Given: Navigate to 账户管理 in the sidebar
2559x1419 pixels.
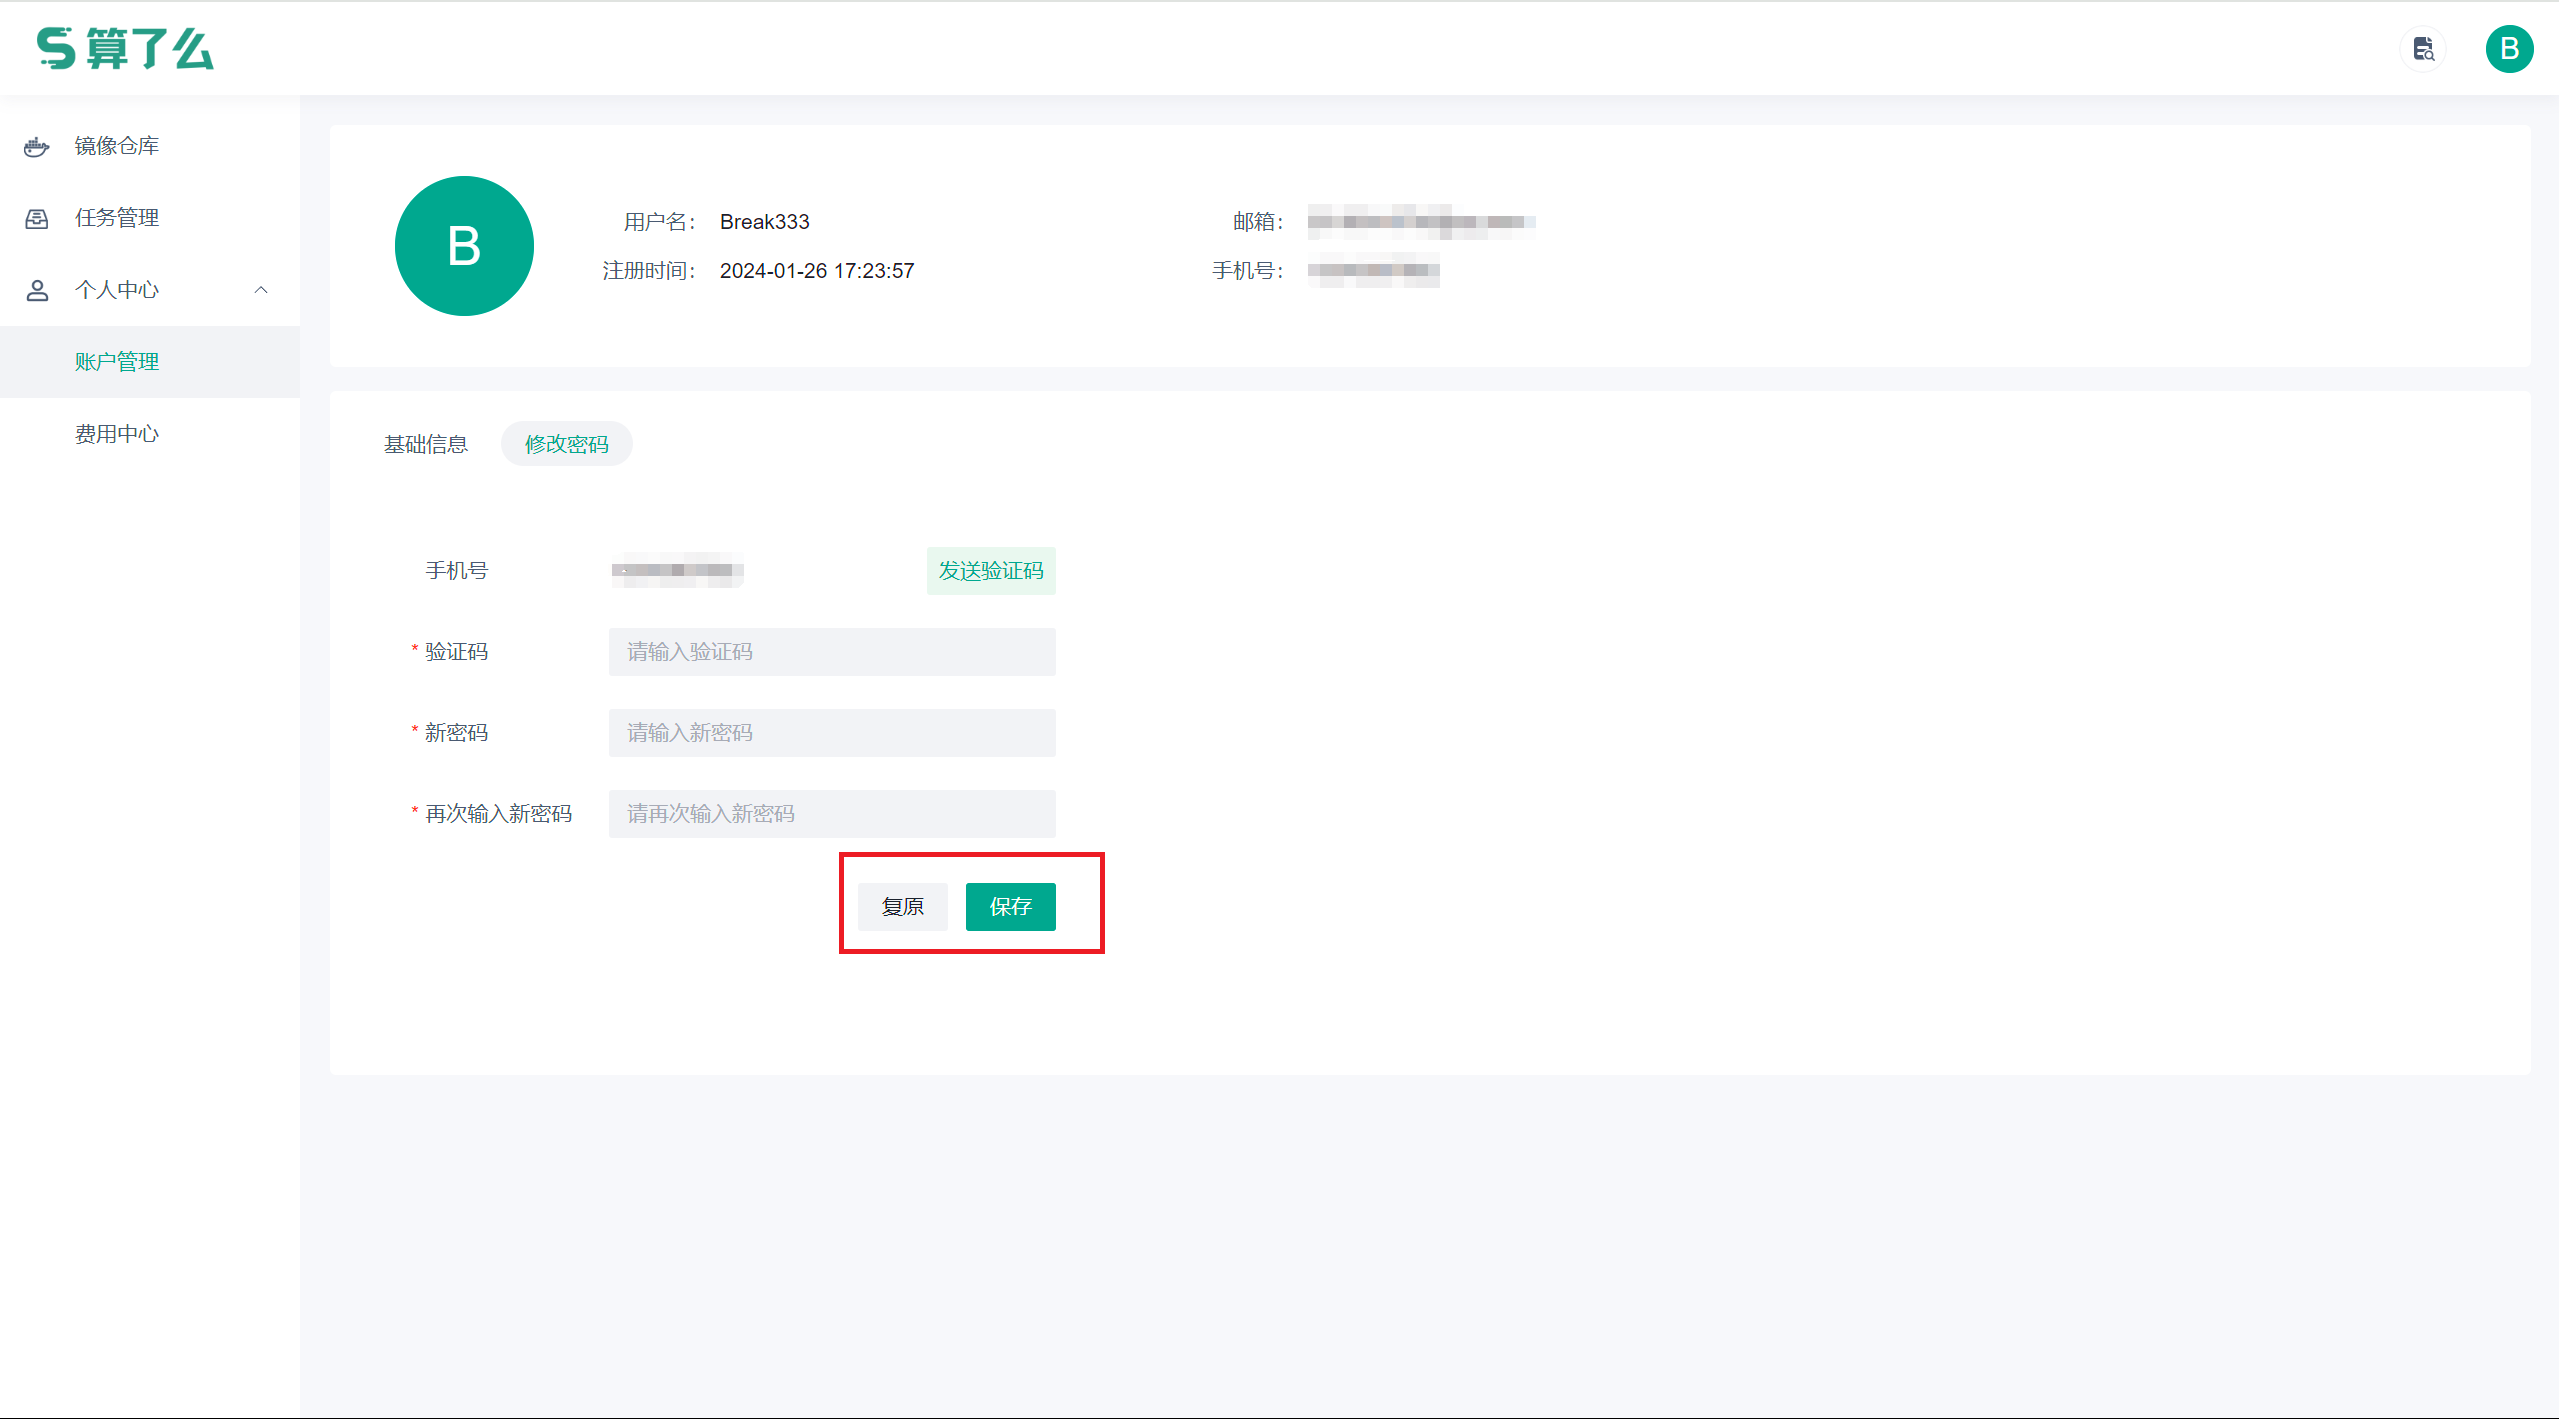Looking at the screenshot, I should [x=116, y=361].
